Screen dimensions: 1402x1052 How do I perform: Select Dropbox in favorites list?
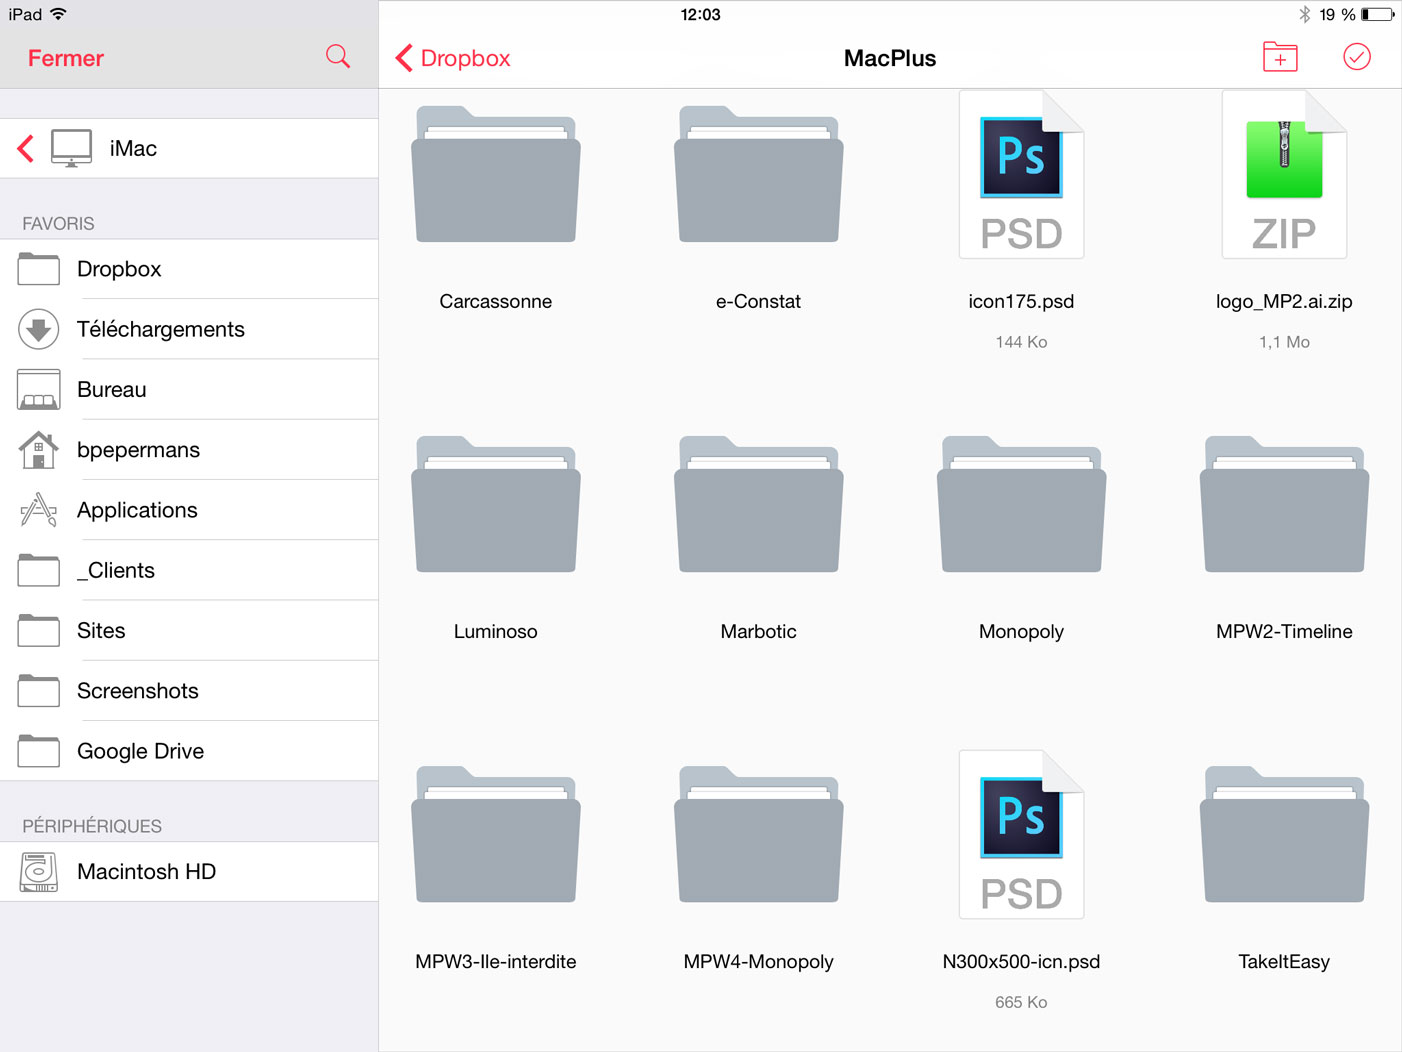point(189,269)
